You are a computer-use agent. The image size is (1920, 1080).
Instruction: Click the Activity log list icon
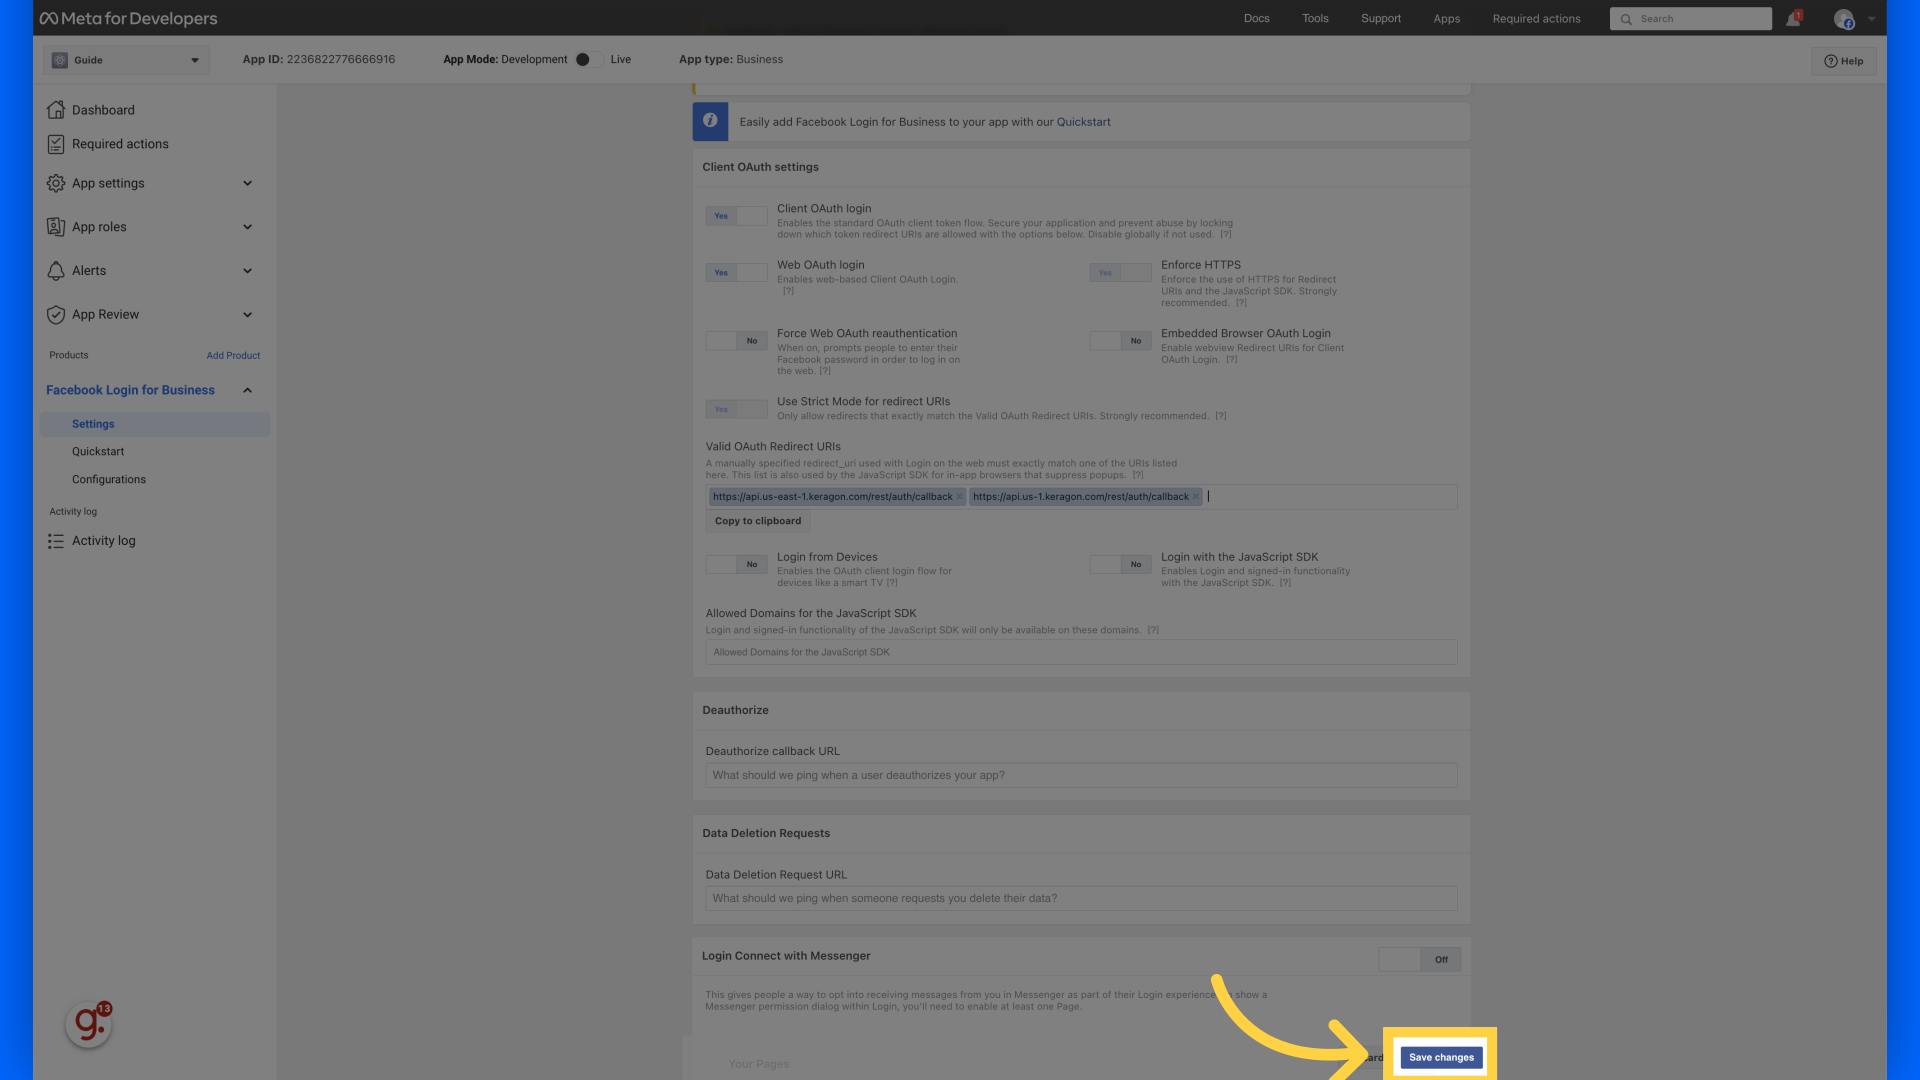pyautogui.click(x=56, y=541)
